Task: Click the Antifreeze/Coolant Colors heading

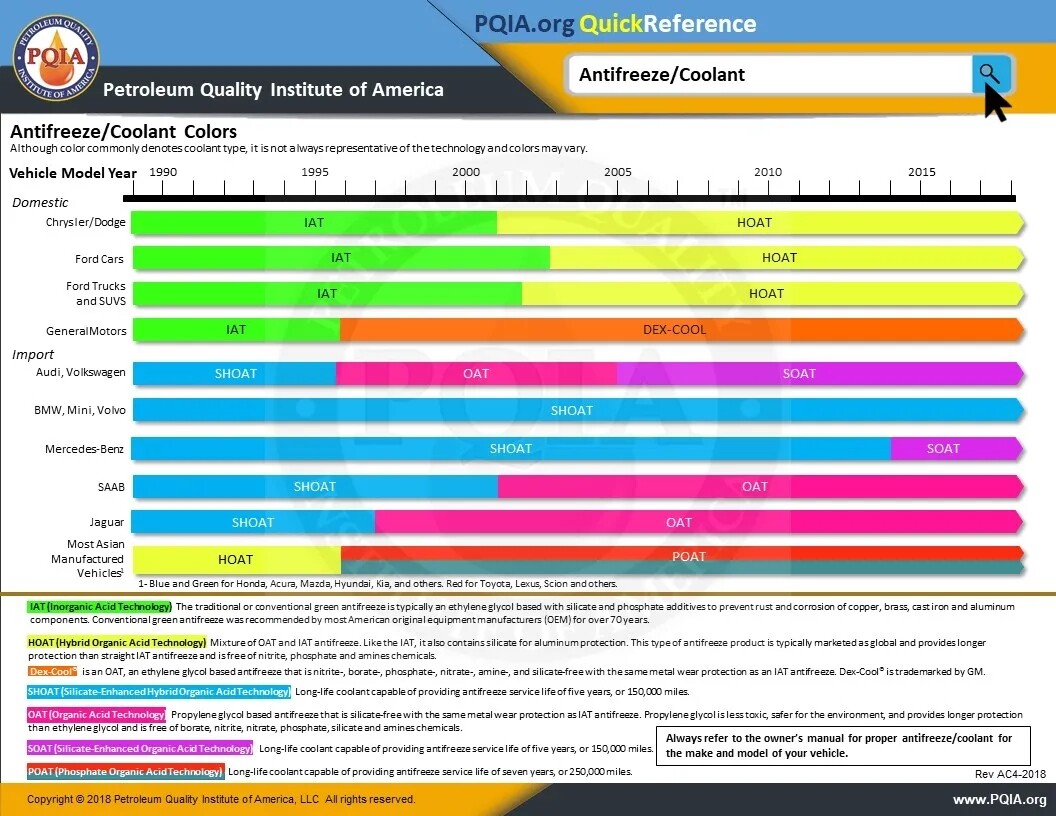Action: coord(123,131)
